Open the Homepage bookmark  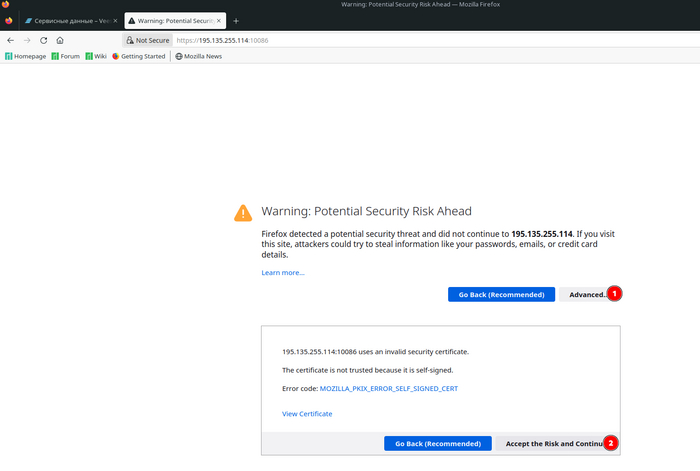[27, 56]
